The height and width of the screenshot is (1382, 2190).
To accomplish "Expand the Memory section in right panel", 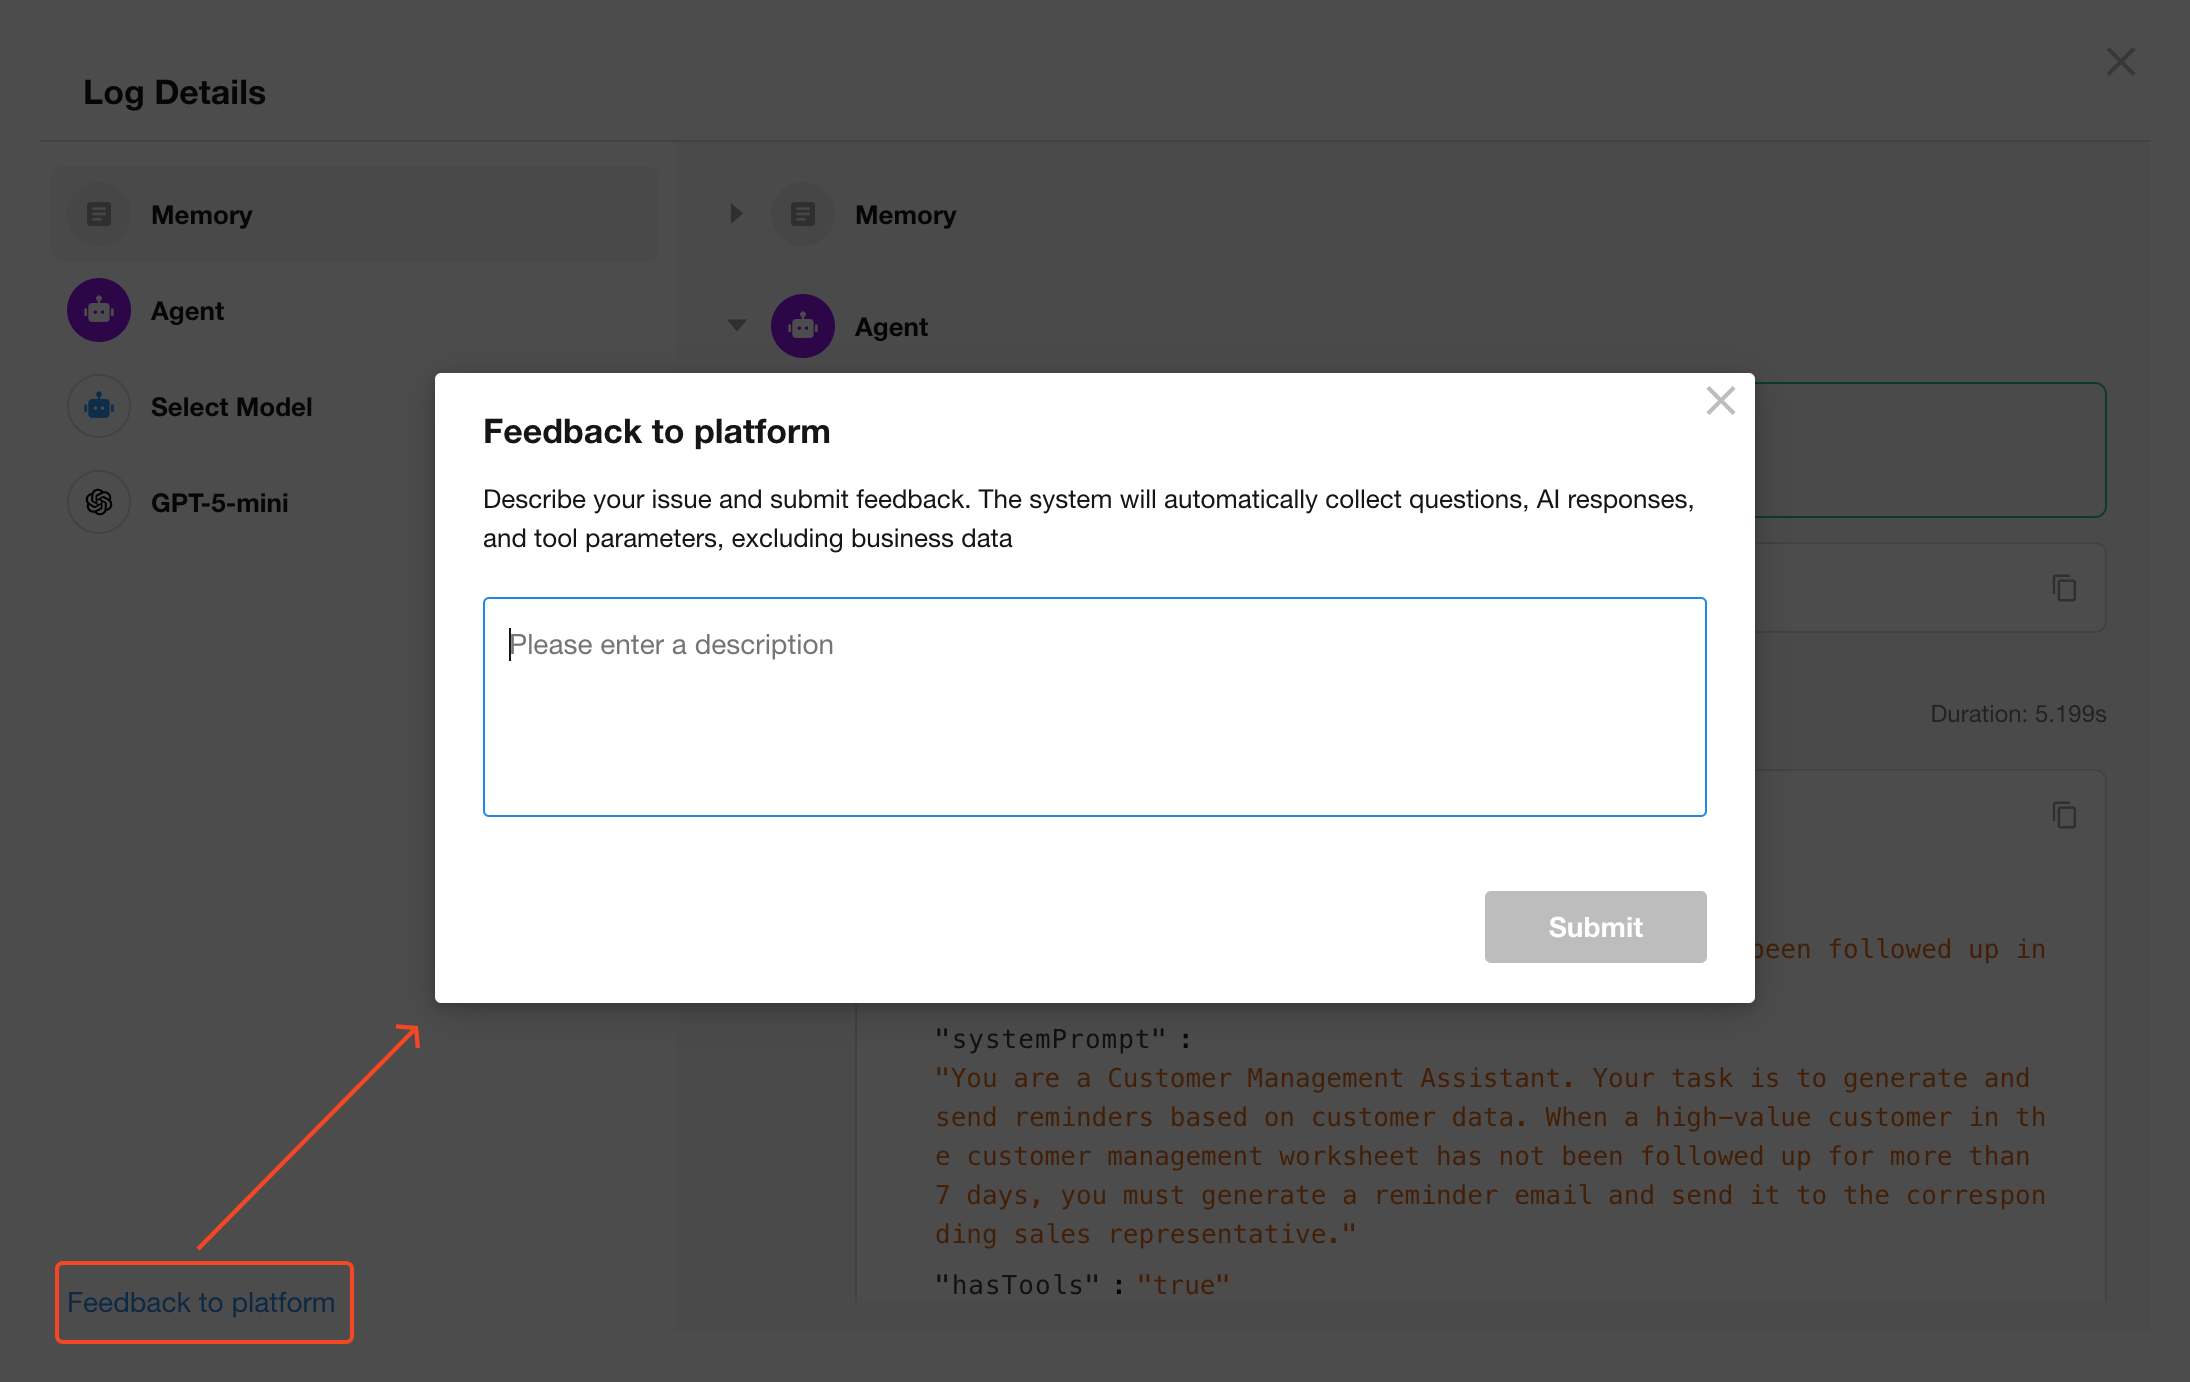I will 736,214.
